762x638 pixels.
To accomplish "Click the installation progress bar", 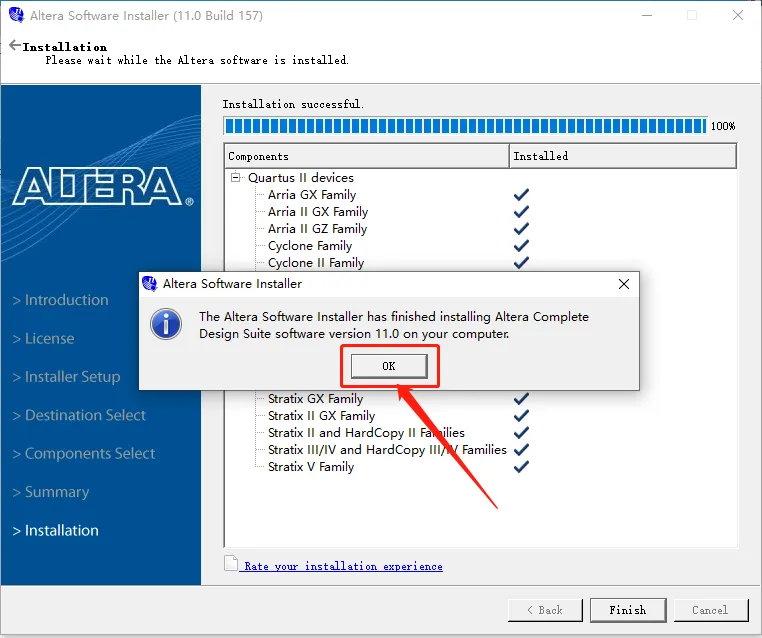I will (465, 126).
